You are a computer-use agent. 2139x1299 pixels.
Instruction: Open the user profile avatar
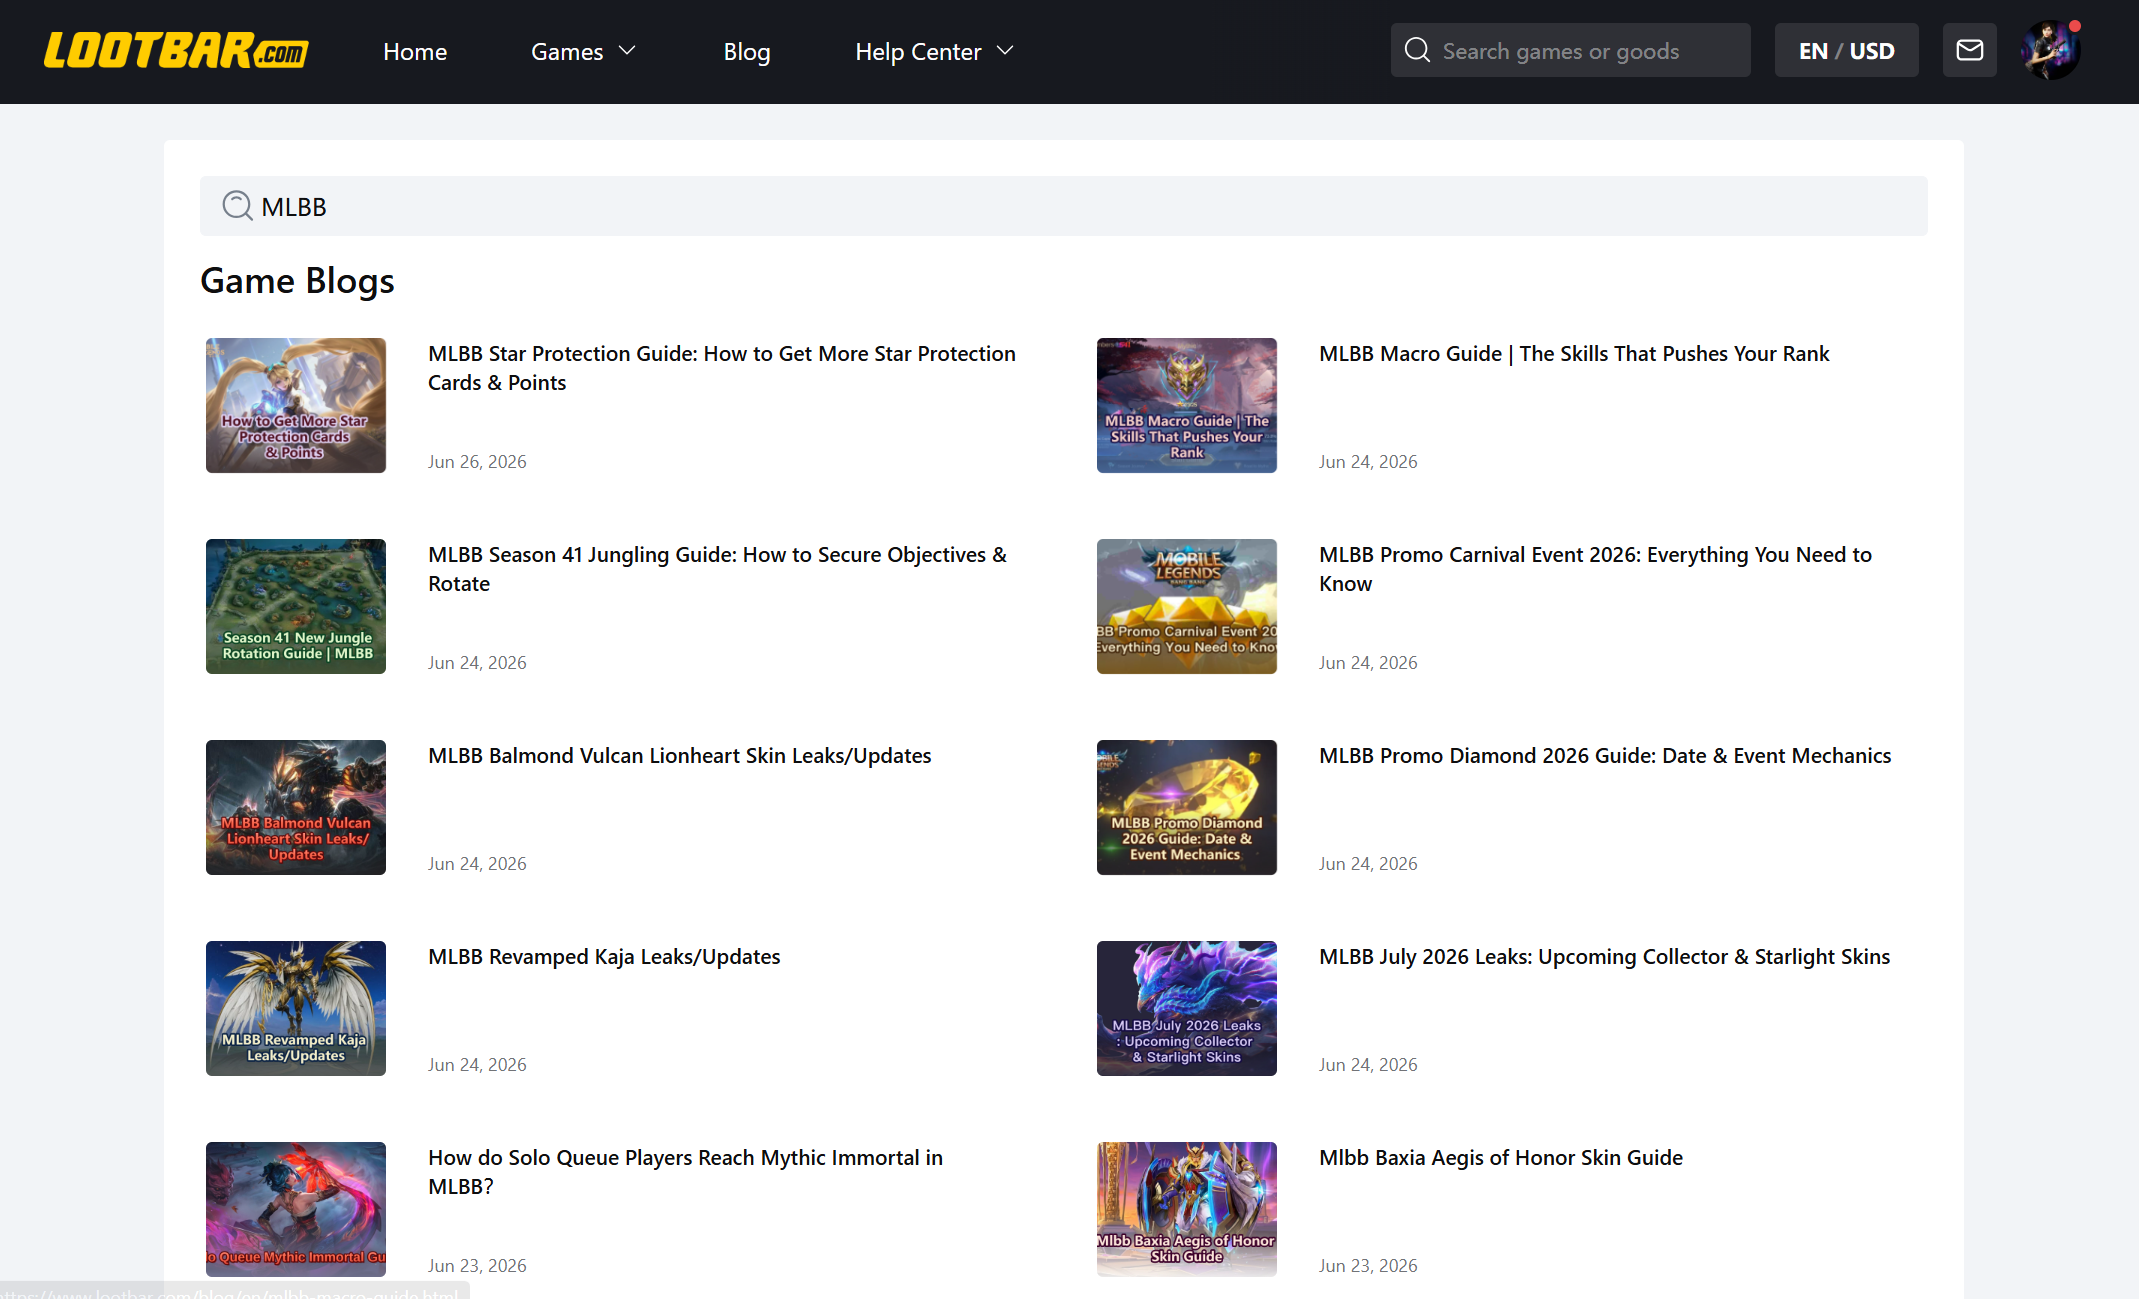click(x=2050, y=50)
